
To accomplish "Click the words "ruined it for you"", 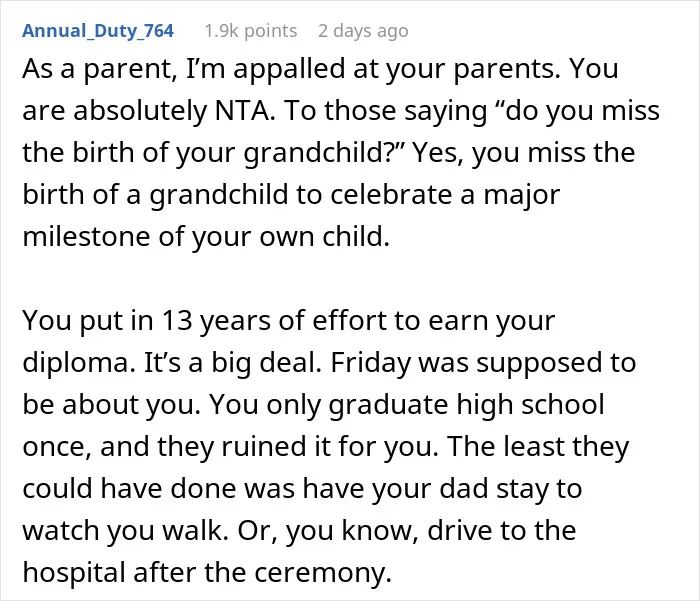I will click(329, 447).
